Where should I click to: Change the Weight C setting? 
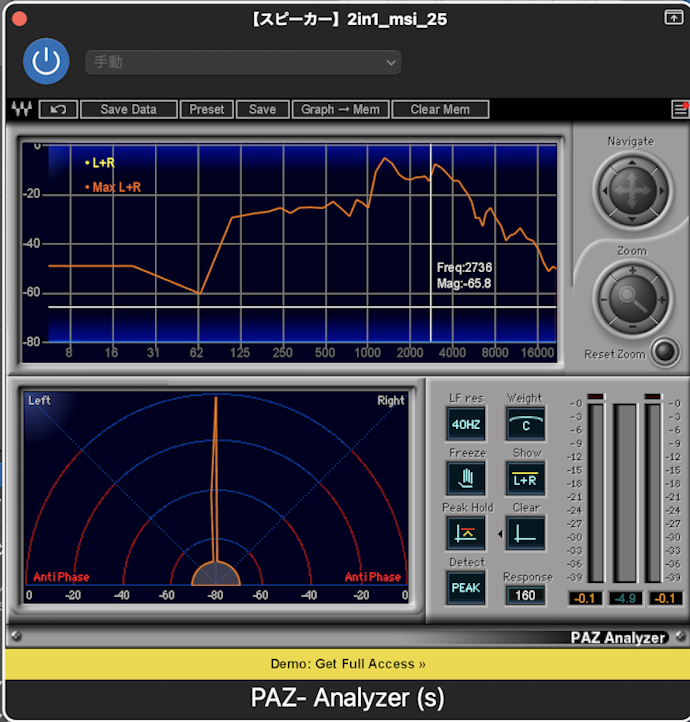[x=526, y=424]
